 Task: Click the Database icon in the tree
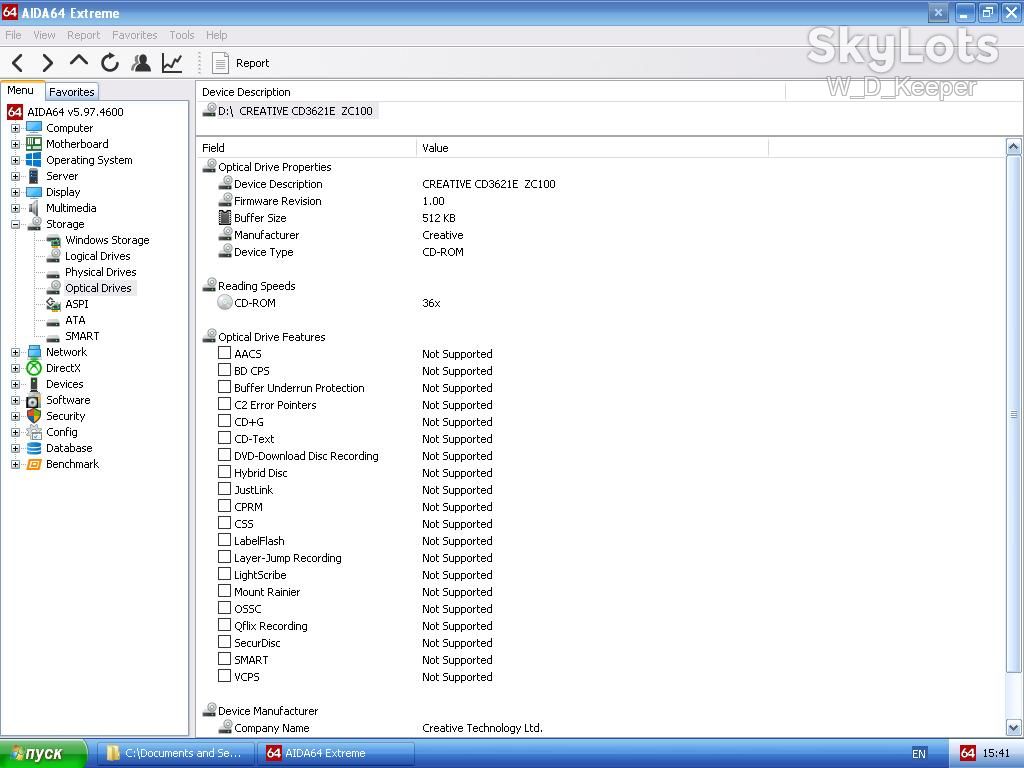coord(34,448)
